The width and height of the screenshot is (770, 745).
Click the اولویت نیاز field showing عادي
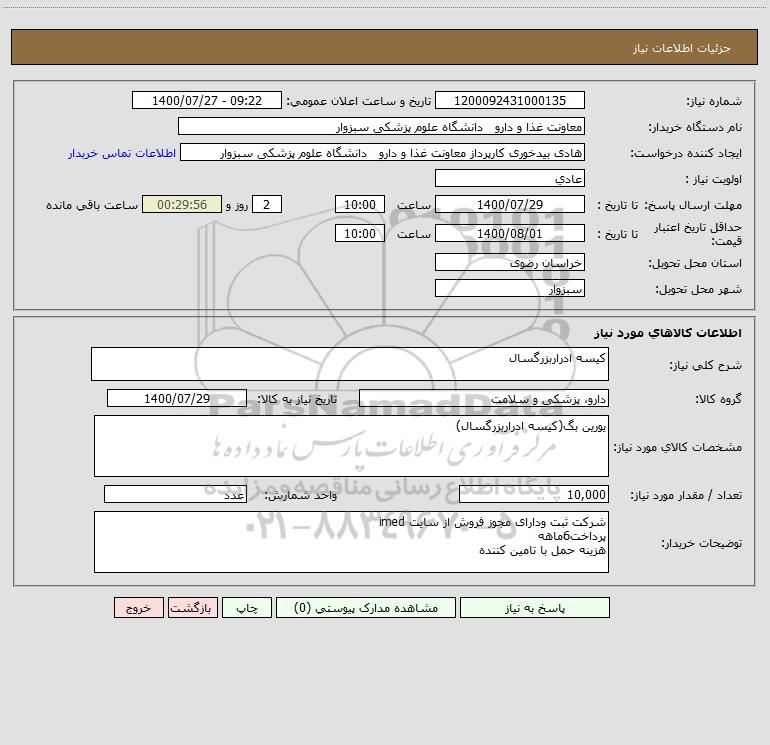coord(510,178)
